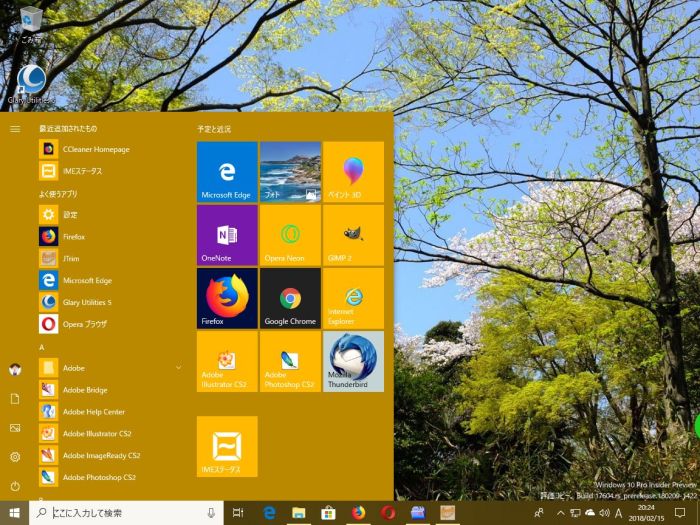Show hidden system tray icons
This screenshot has width=700, height=525.
560,513
